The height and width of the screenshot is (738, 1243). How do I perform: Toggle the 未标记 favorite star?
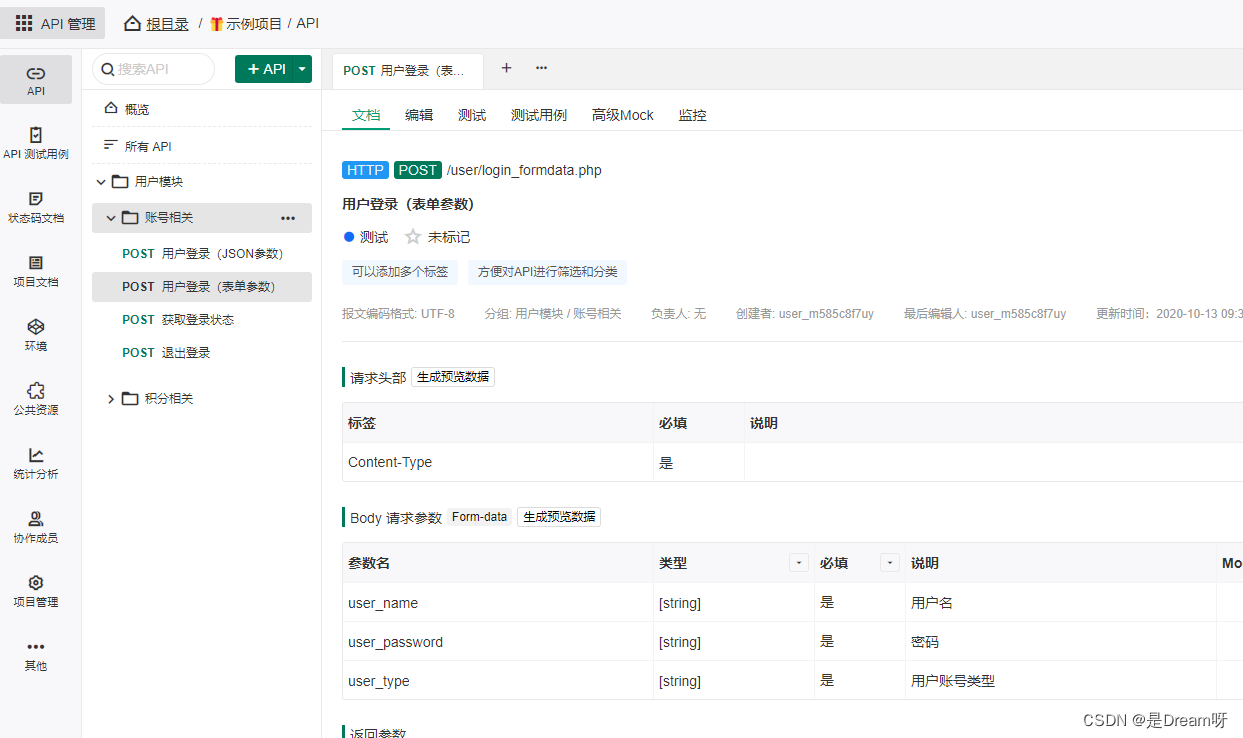coord(412,237)
